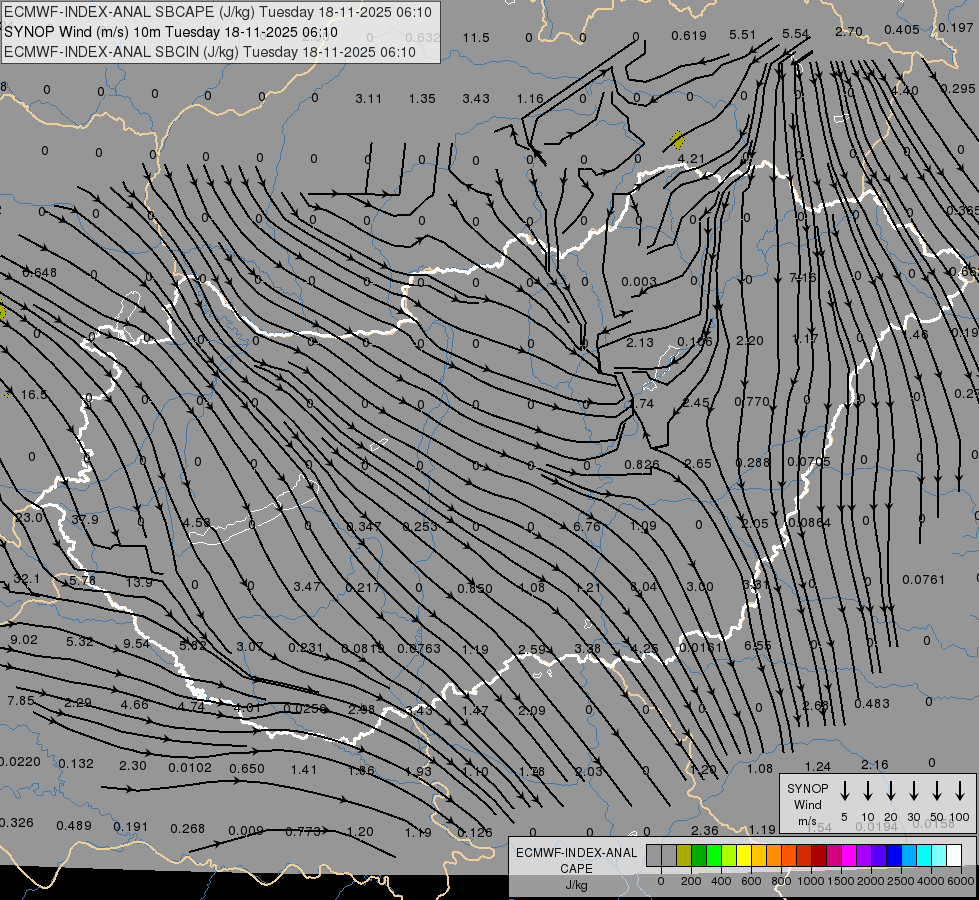Viewport: 979px width, 900px height.
Task: Click the map value 6.55
Action: pyautogui.click(x=757, y=646)
